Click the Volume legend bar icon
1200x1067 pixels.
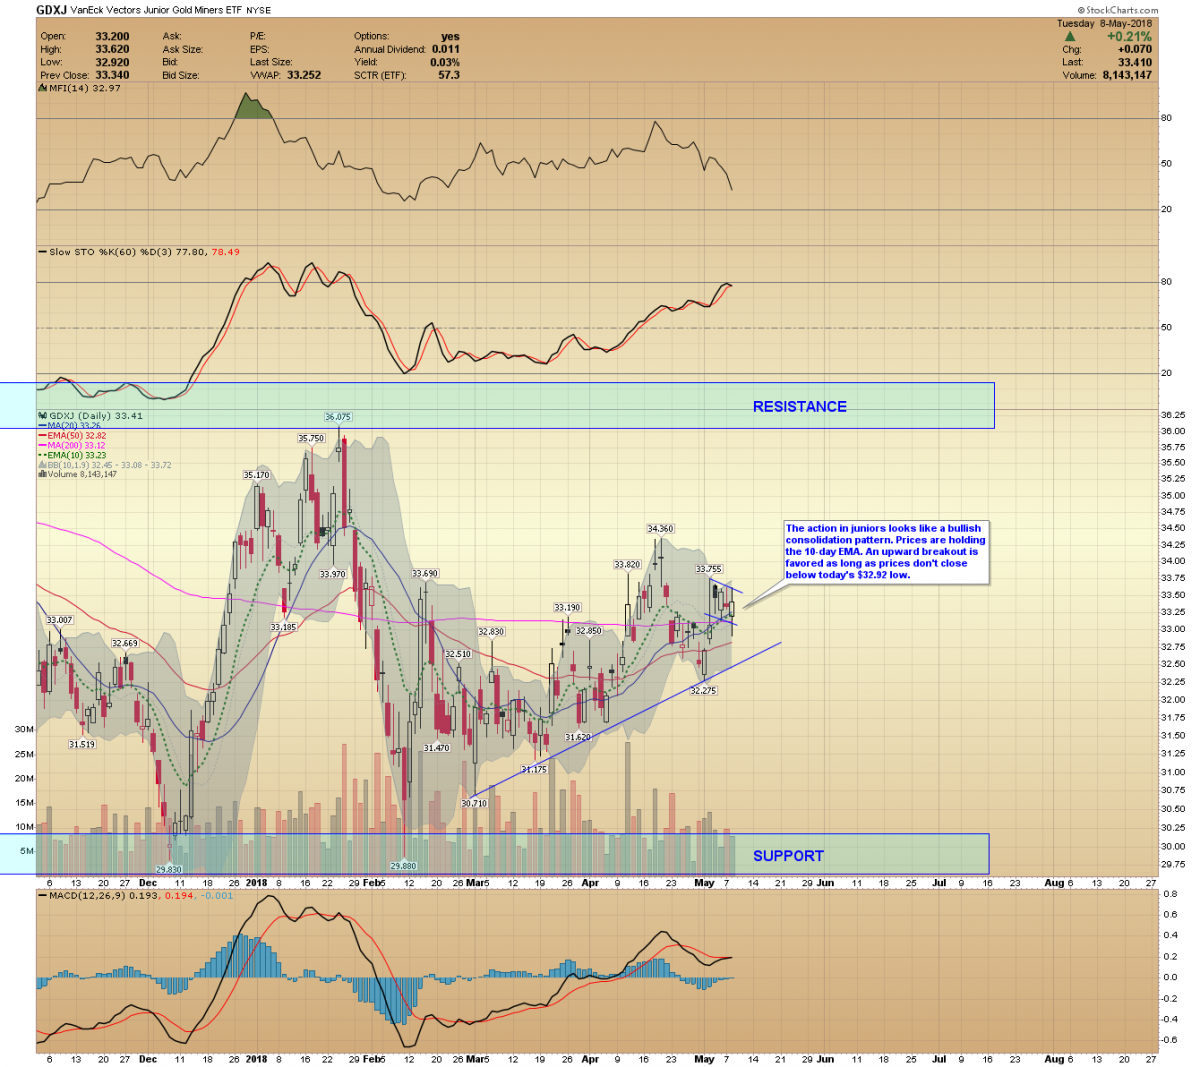(x=42, y=474)
